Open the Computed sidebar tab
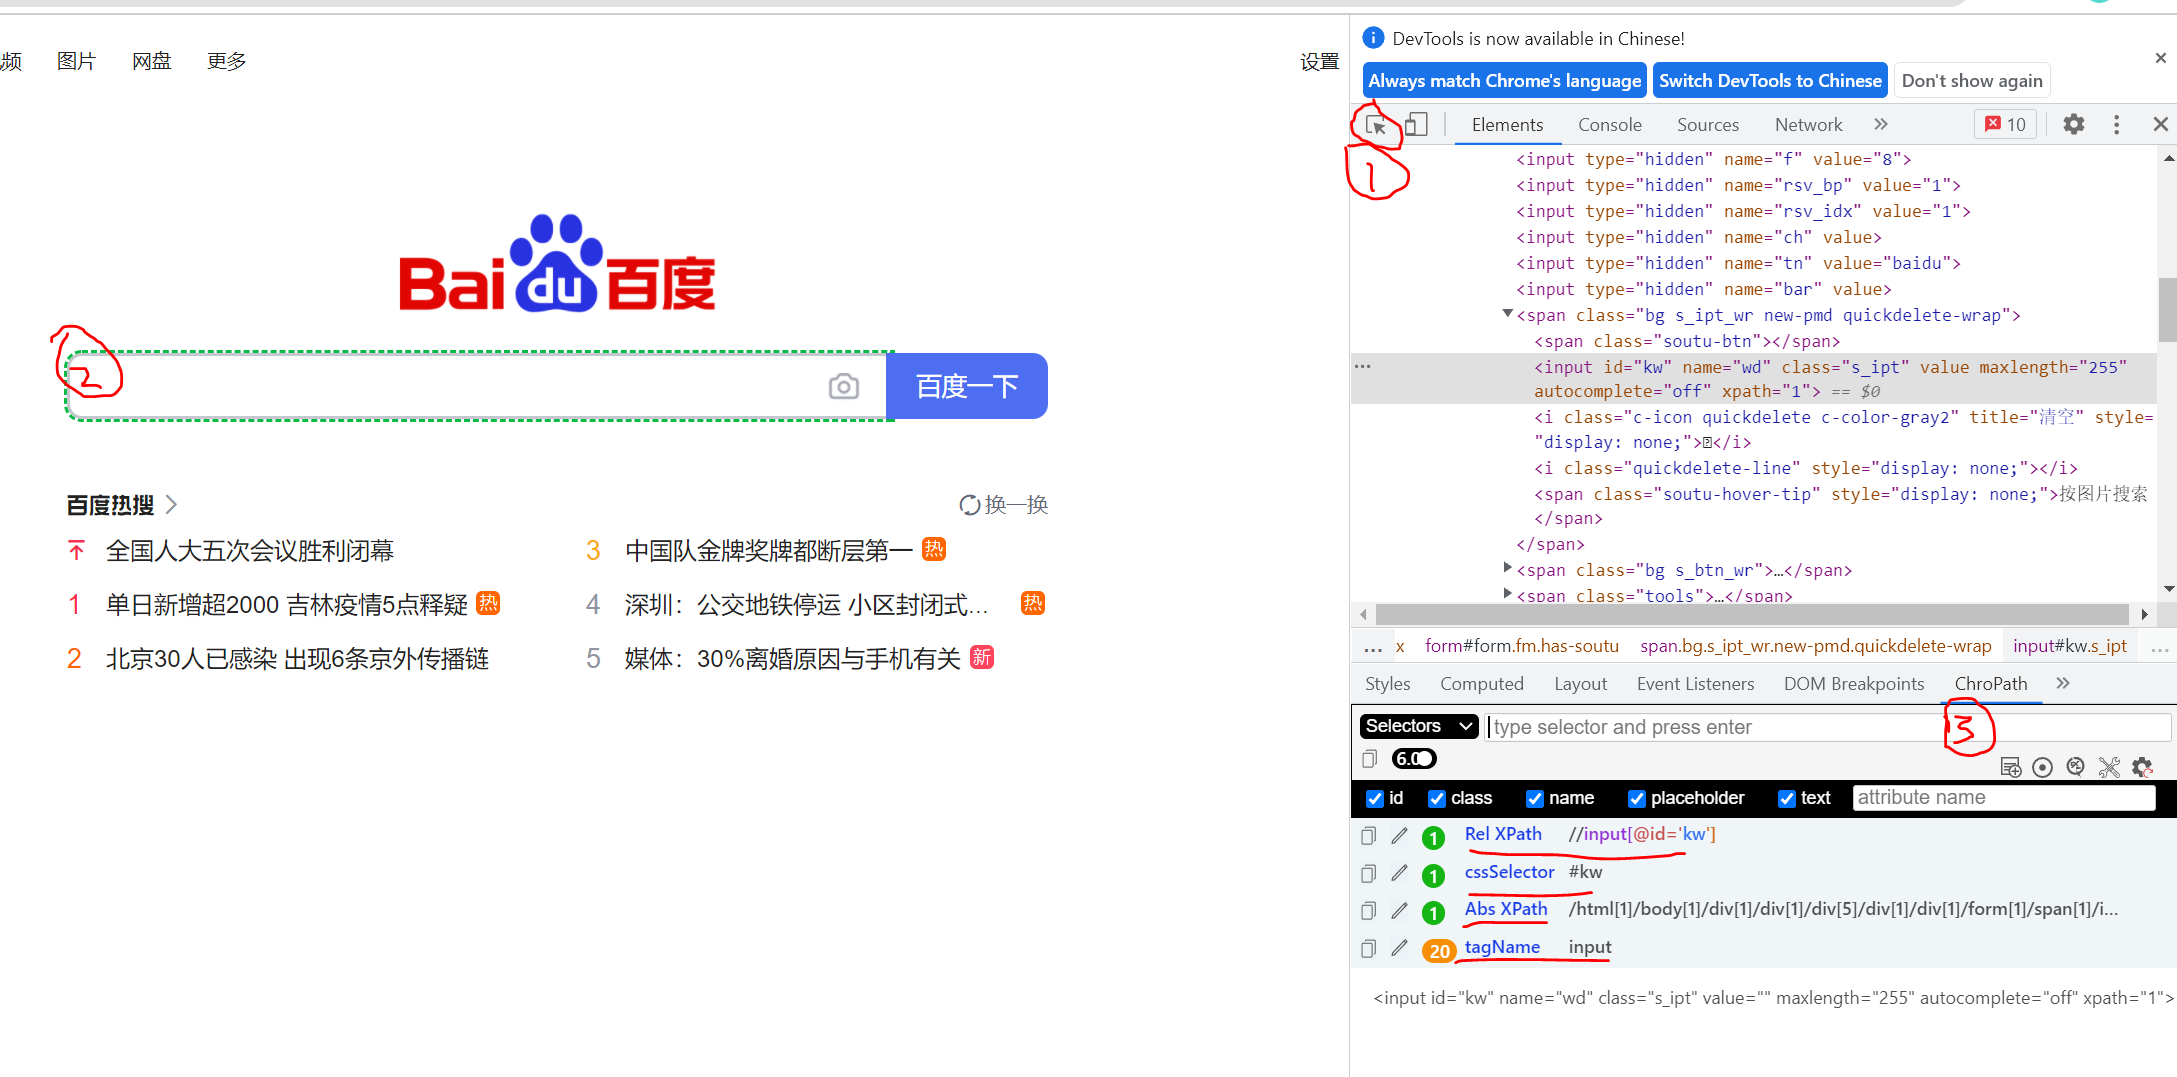Screen dimensions: 2177x1077 point(1482,684)
